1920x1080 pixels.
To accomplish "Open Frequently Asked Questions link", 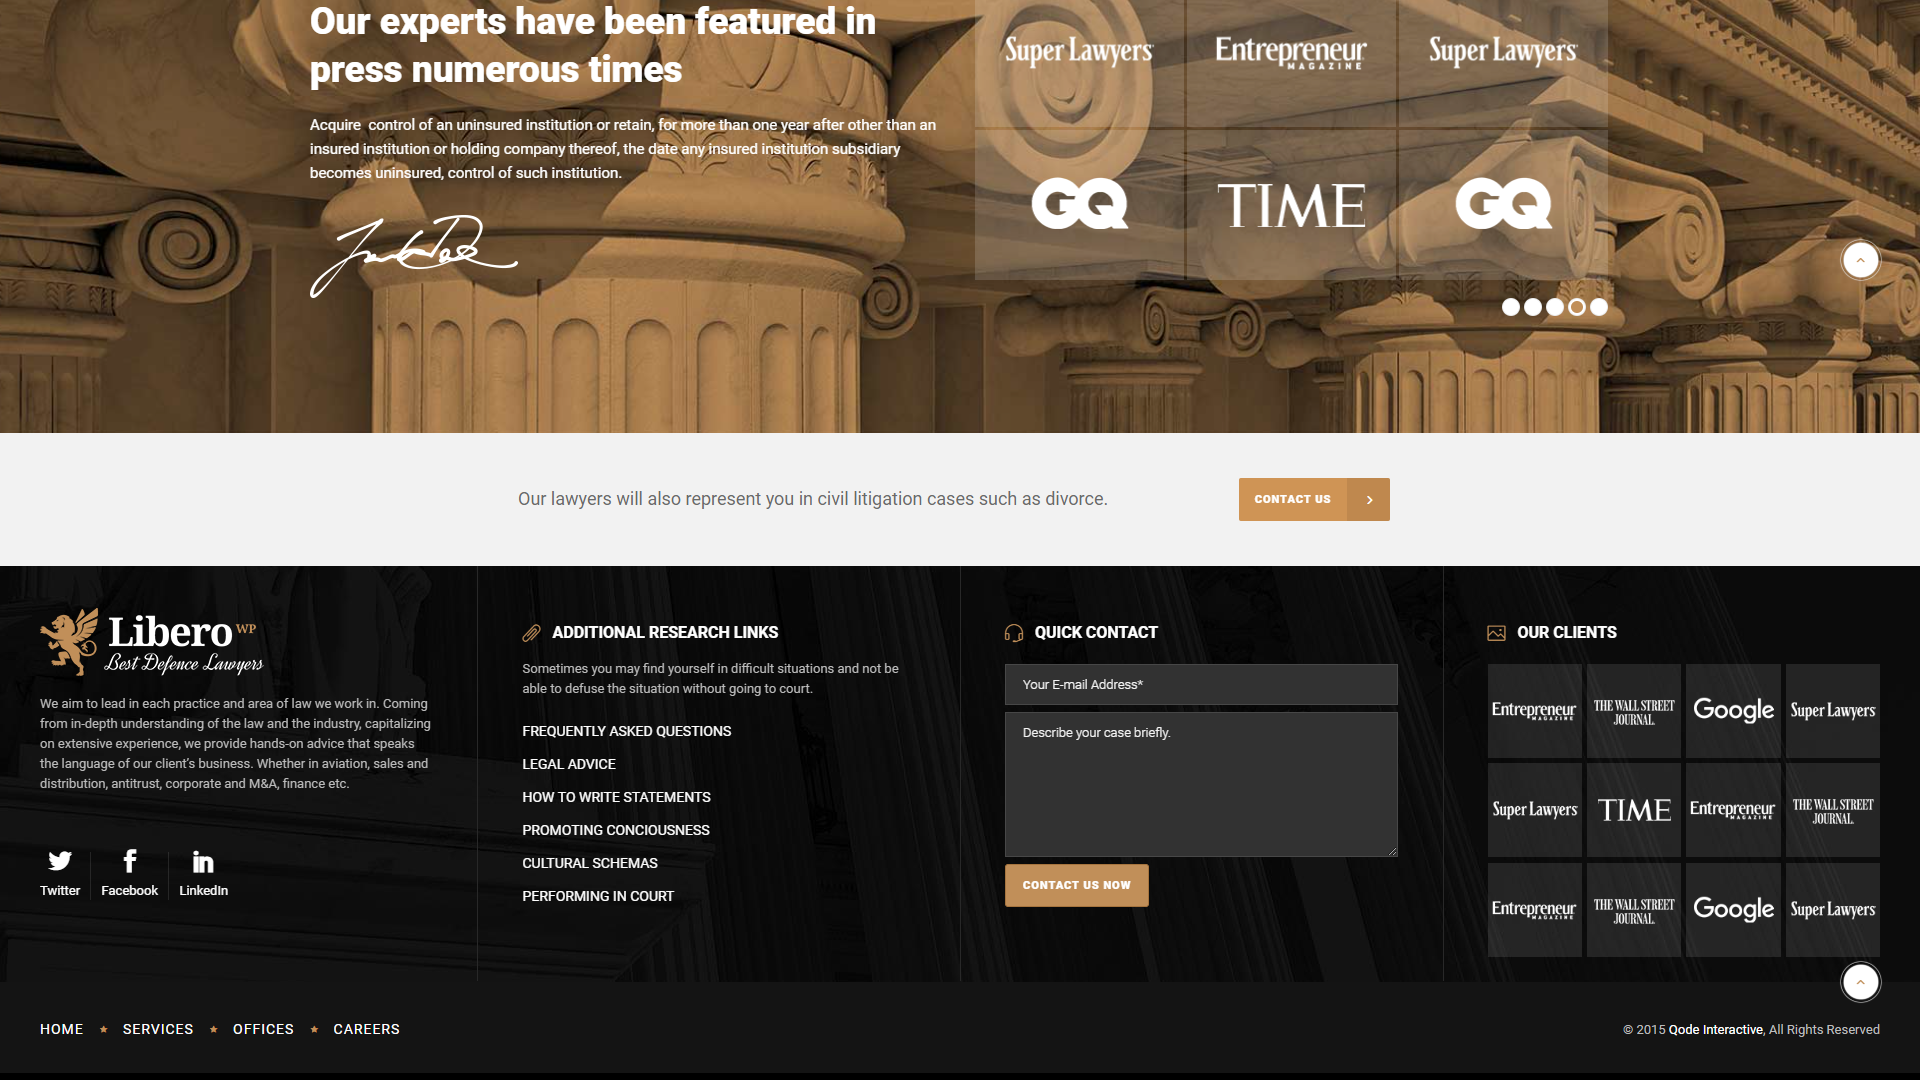I will pos(626,731).
